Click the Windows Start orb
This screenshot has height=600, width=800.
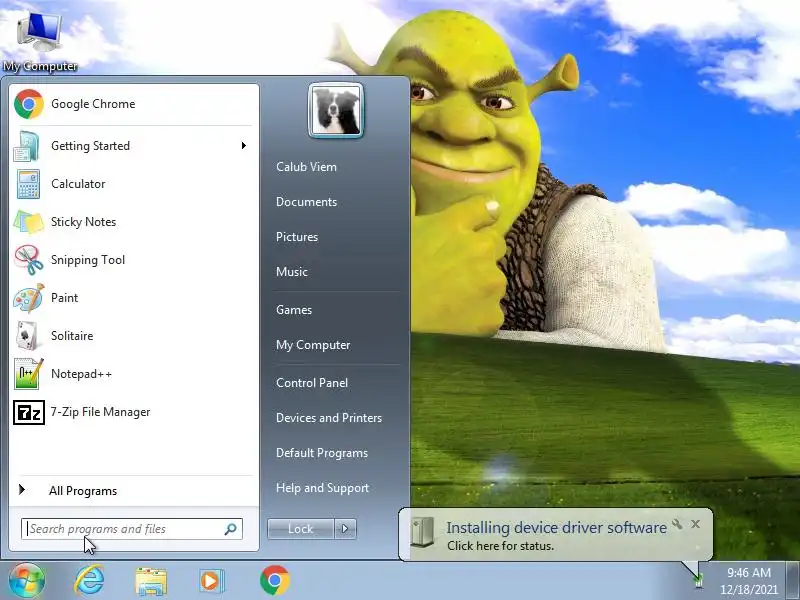[27, 581]
